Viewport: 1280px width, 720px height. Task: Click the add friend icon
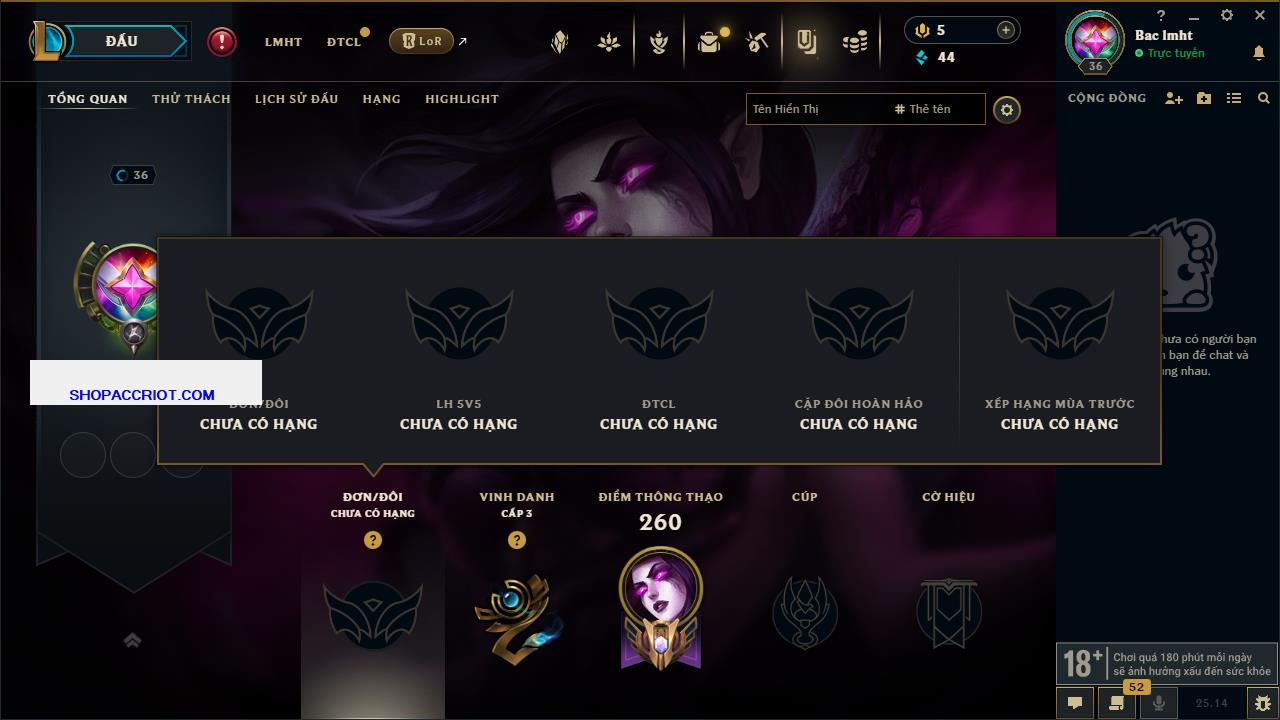(1174, 98)
